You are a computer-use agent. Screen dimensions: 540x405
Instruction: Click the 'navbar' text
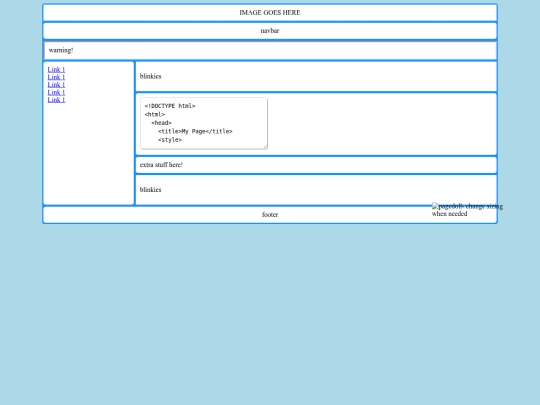(x=270, y=31)
